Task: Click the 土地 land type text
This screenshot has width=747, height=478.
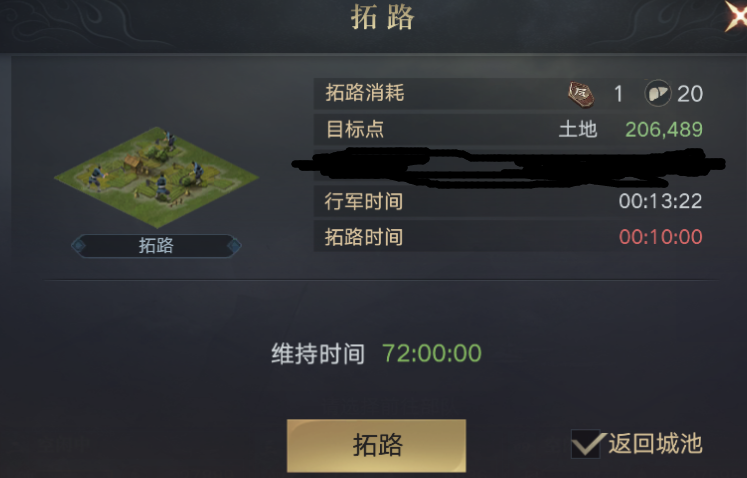Action: [x=578, y=129]
